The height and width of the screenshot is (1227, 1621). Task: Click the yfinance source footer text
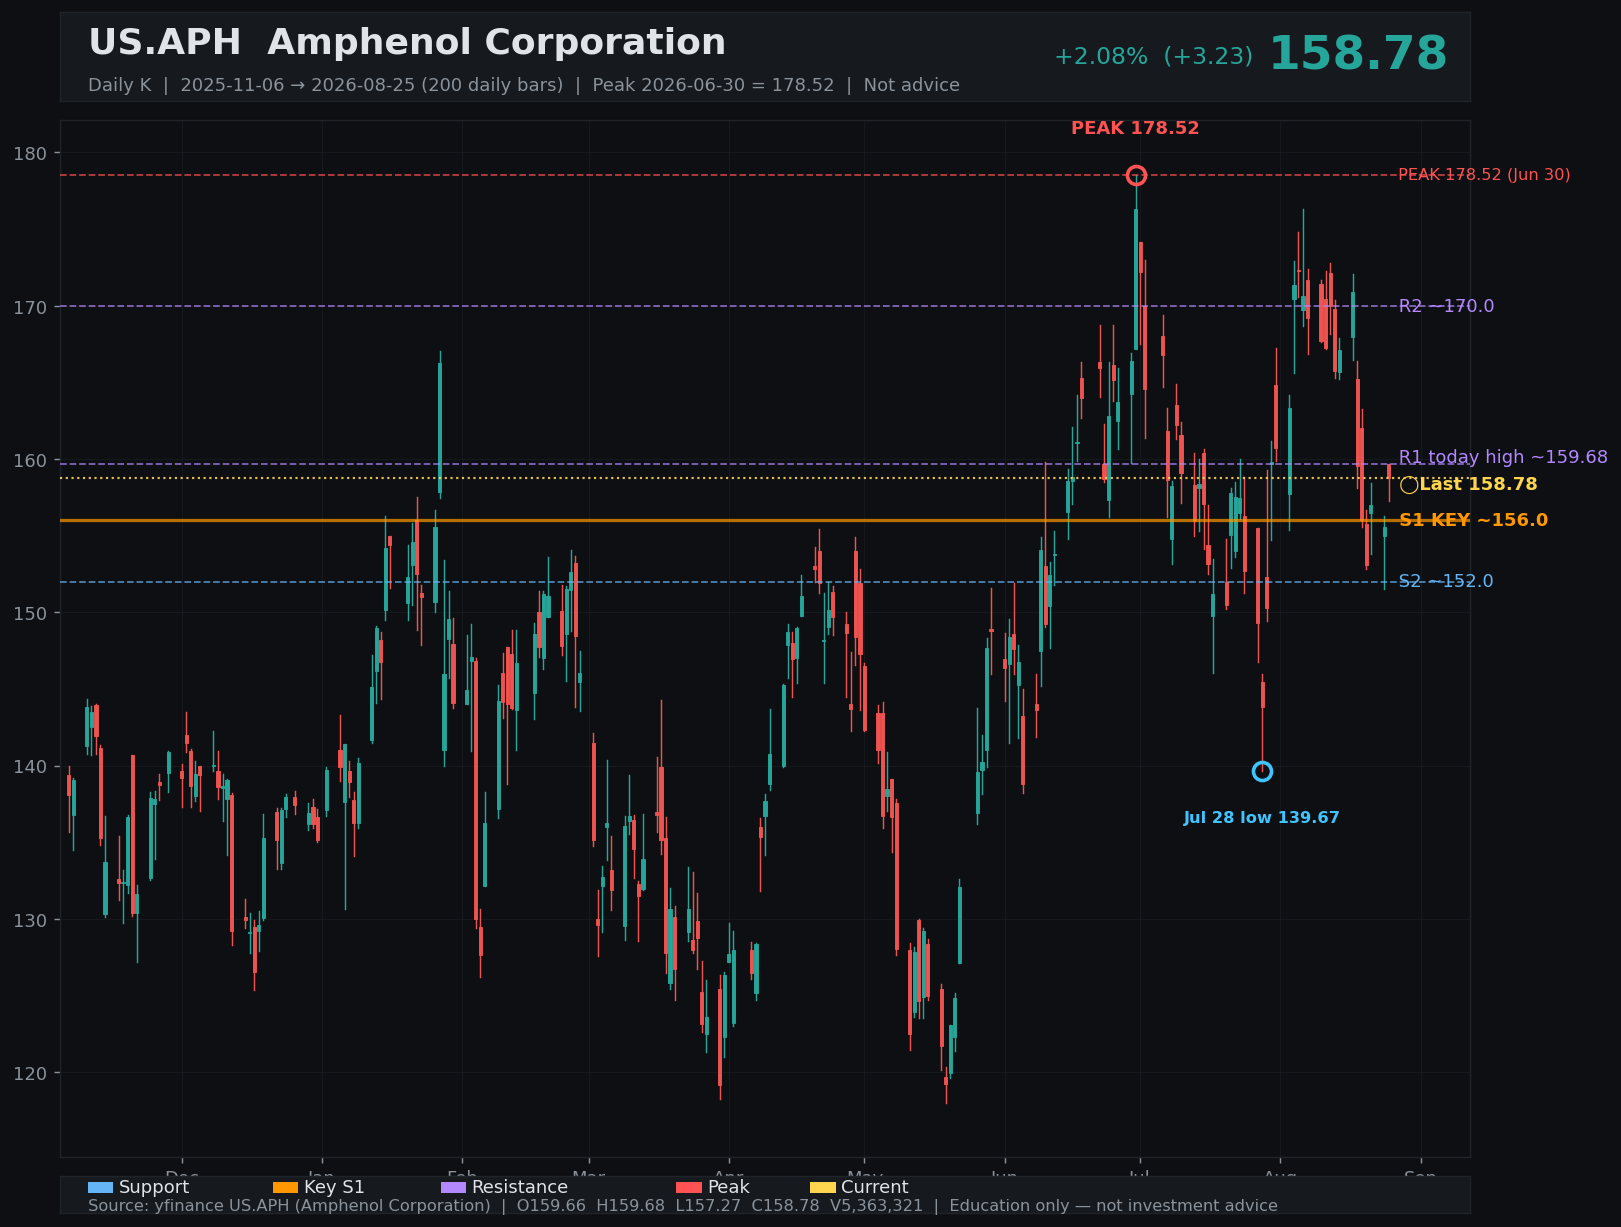(x=683, y=1206)
